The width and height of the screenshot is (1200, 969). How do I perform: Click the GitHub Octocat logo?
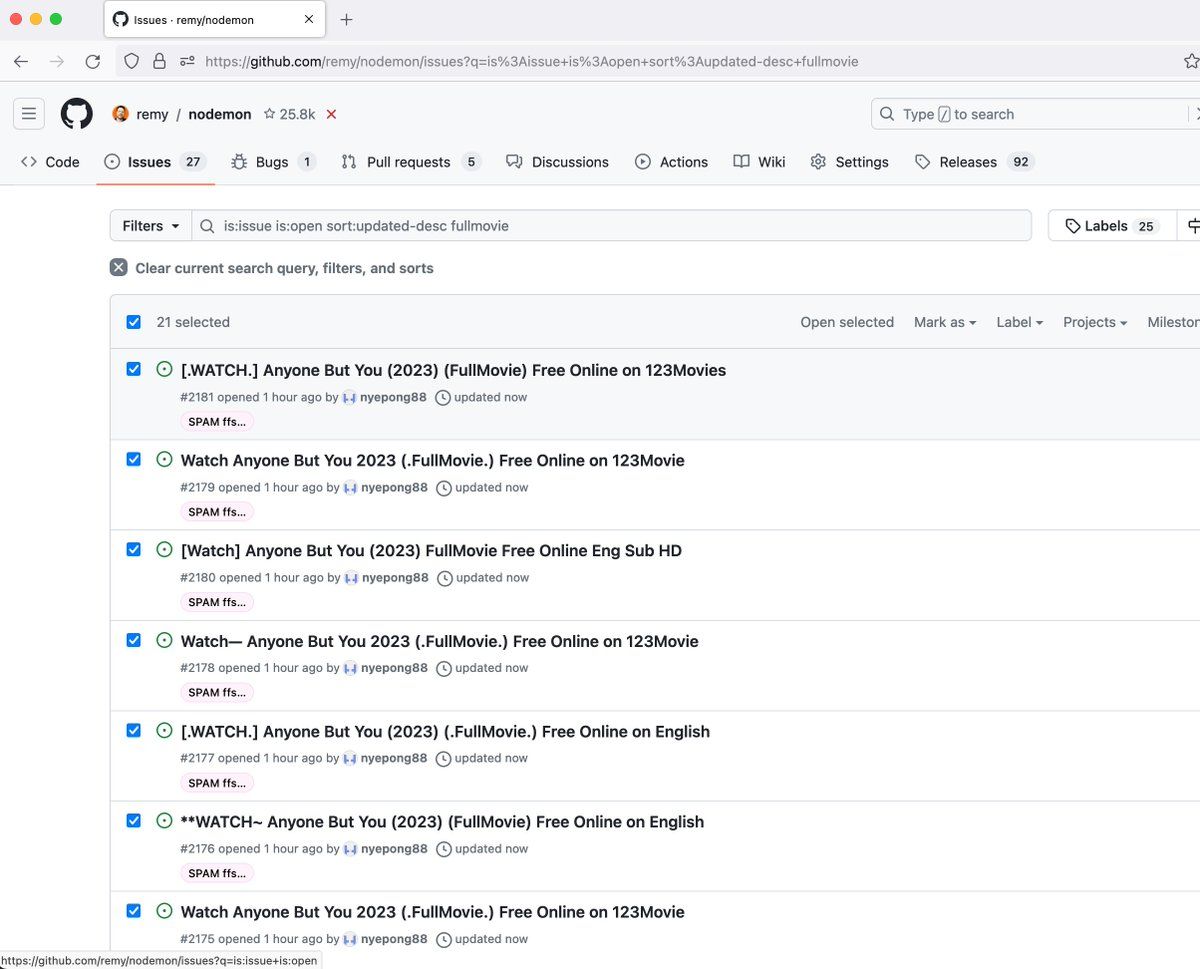(77, 114)
